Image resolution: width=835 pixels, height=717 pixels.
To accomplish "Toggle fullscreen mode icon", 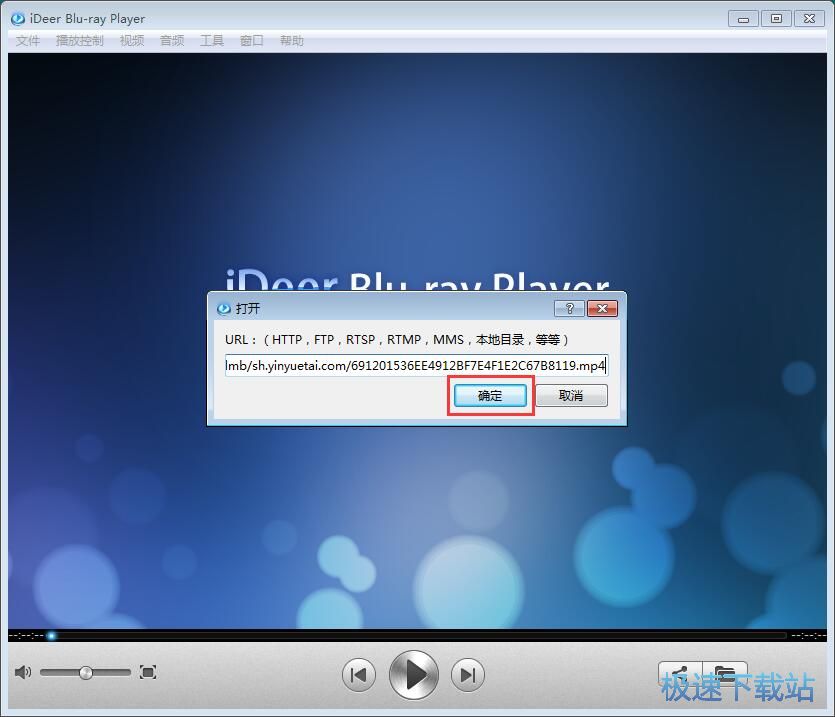I will coord(148,672).
